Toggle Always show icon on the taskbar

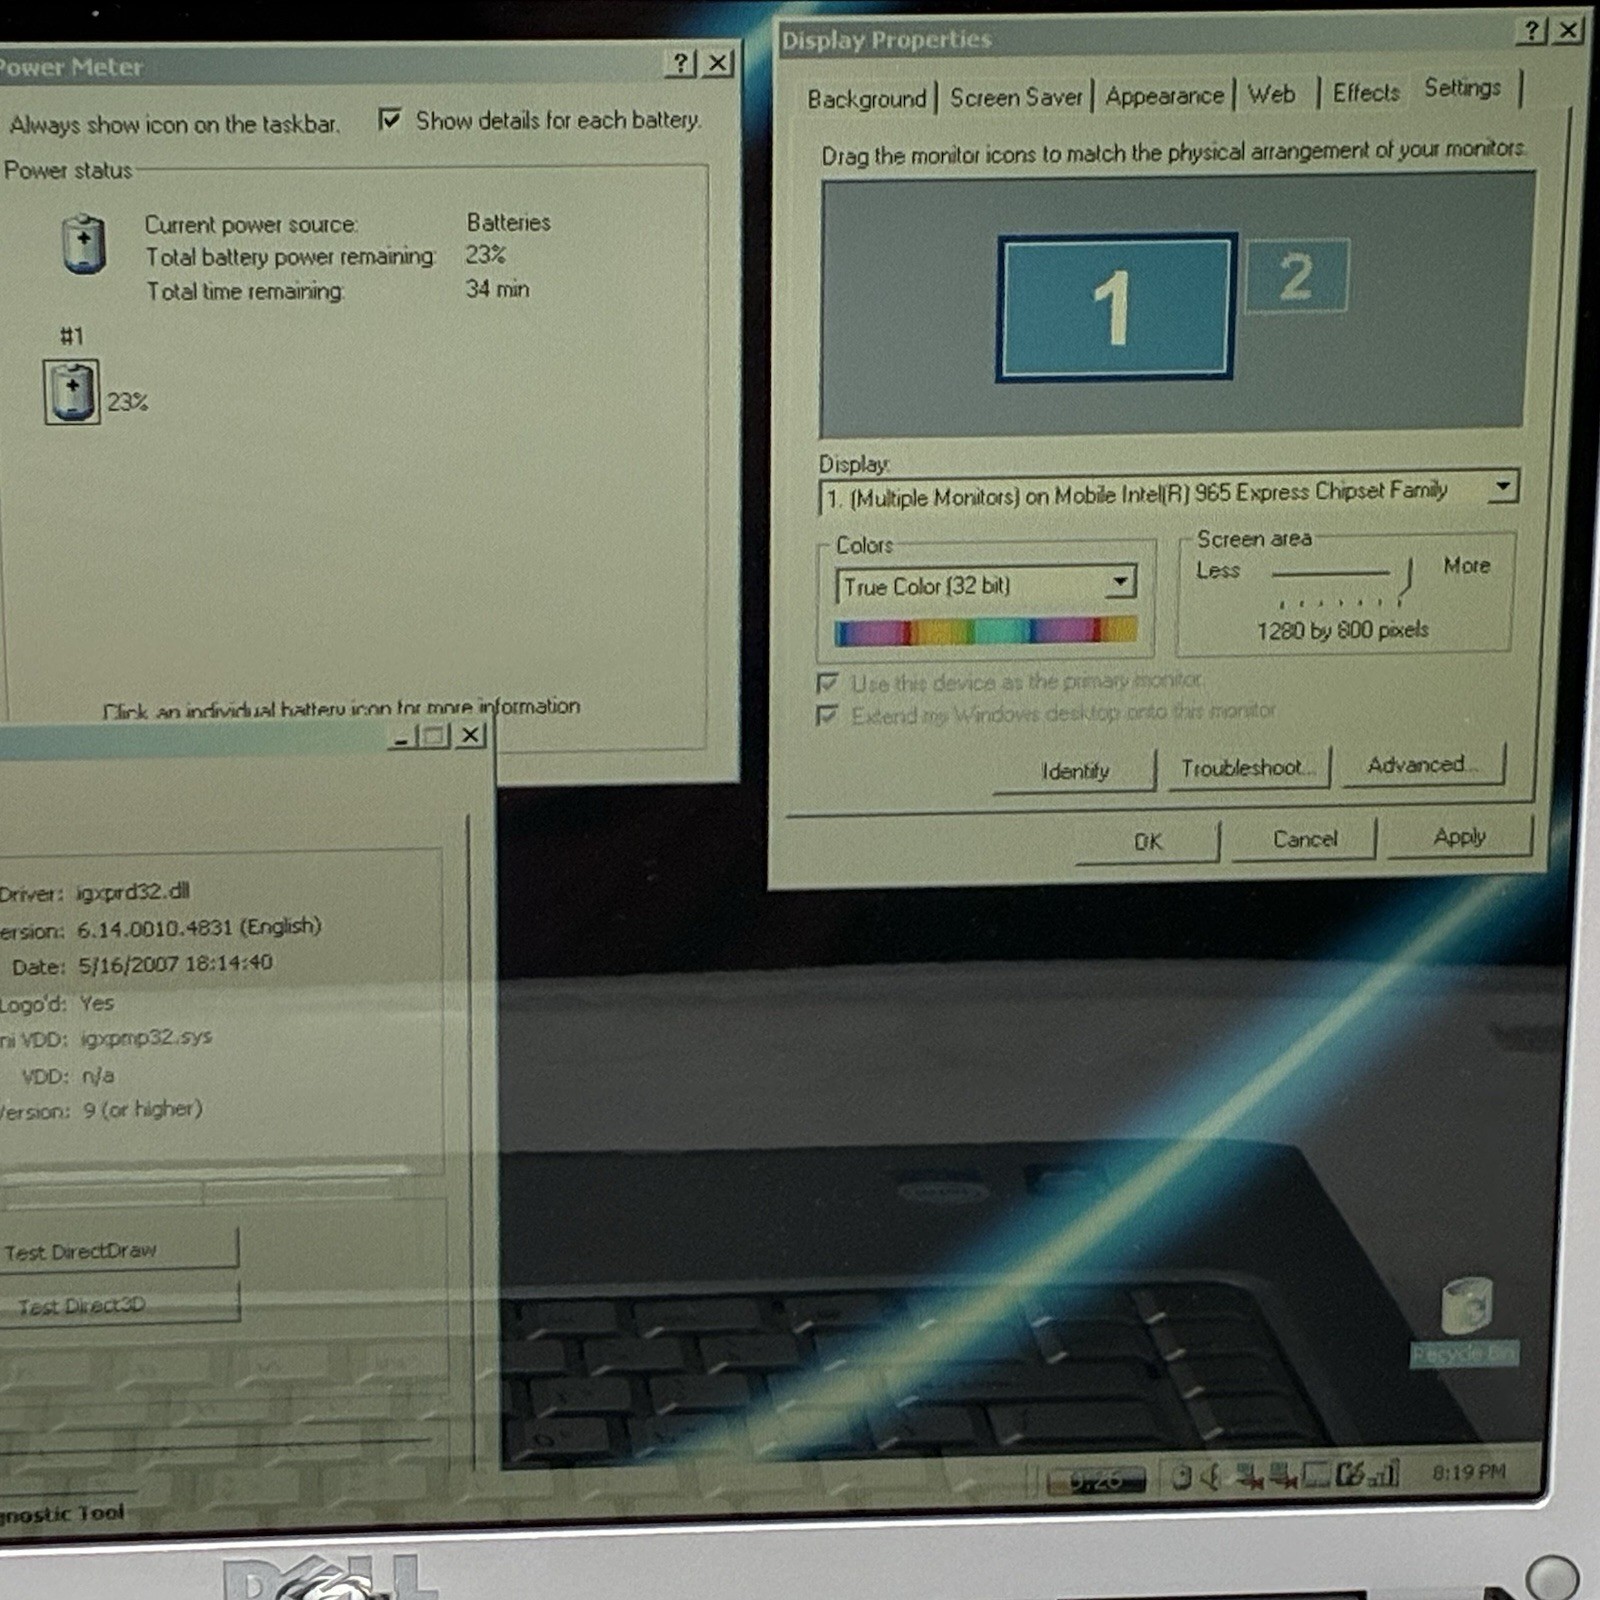tap(175, 124)
